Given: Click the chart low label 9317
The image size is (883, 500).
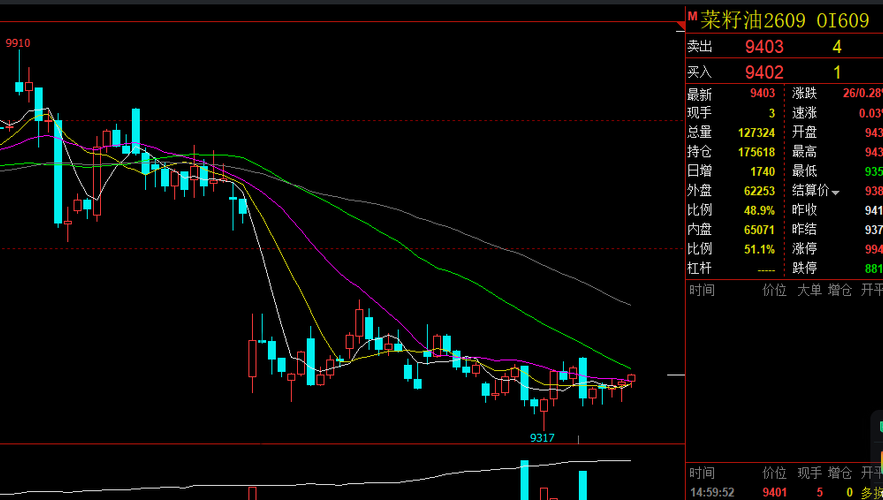Looking at the screenshot, I should (542, 438).
